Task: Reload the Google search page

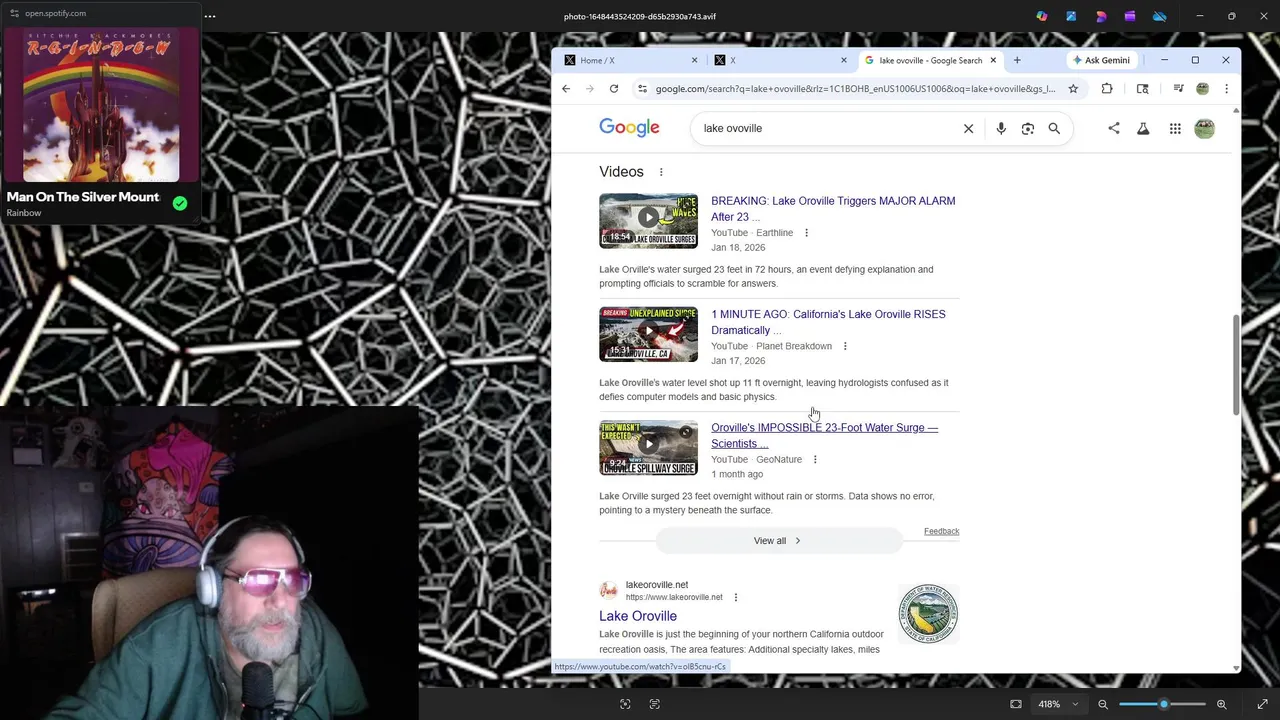Action: click(x=614, y=89)
